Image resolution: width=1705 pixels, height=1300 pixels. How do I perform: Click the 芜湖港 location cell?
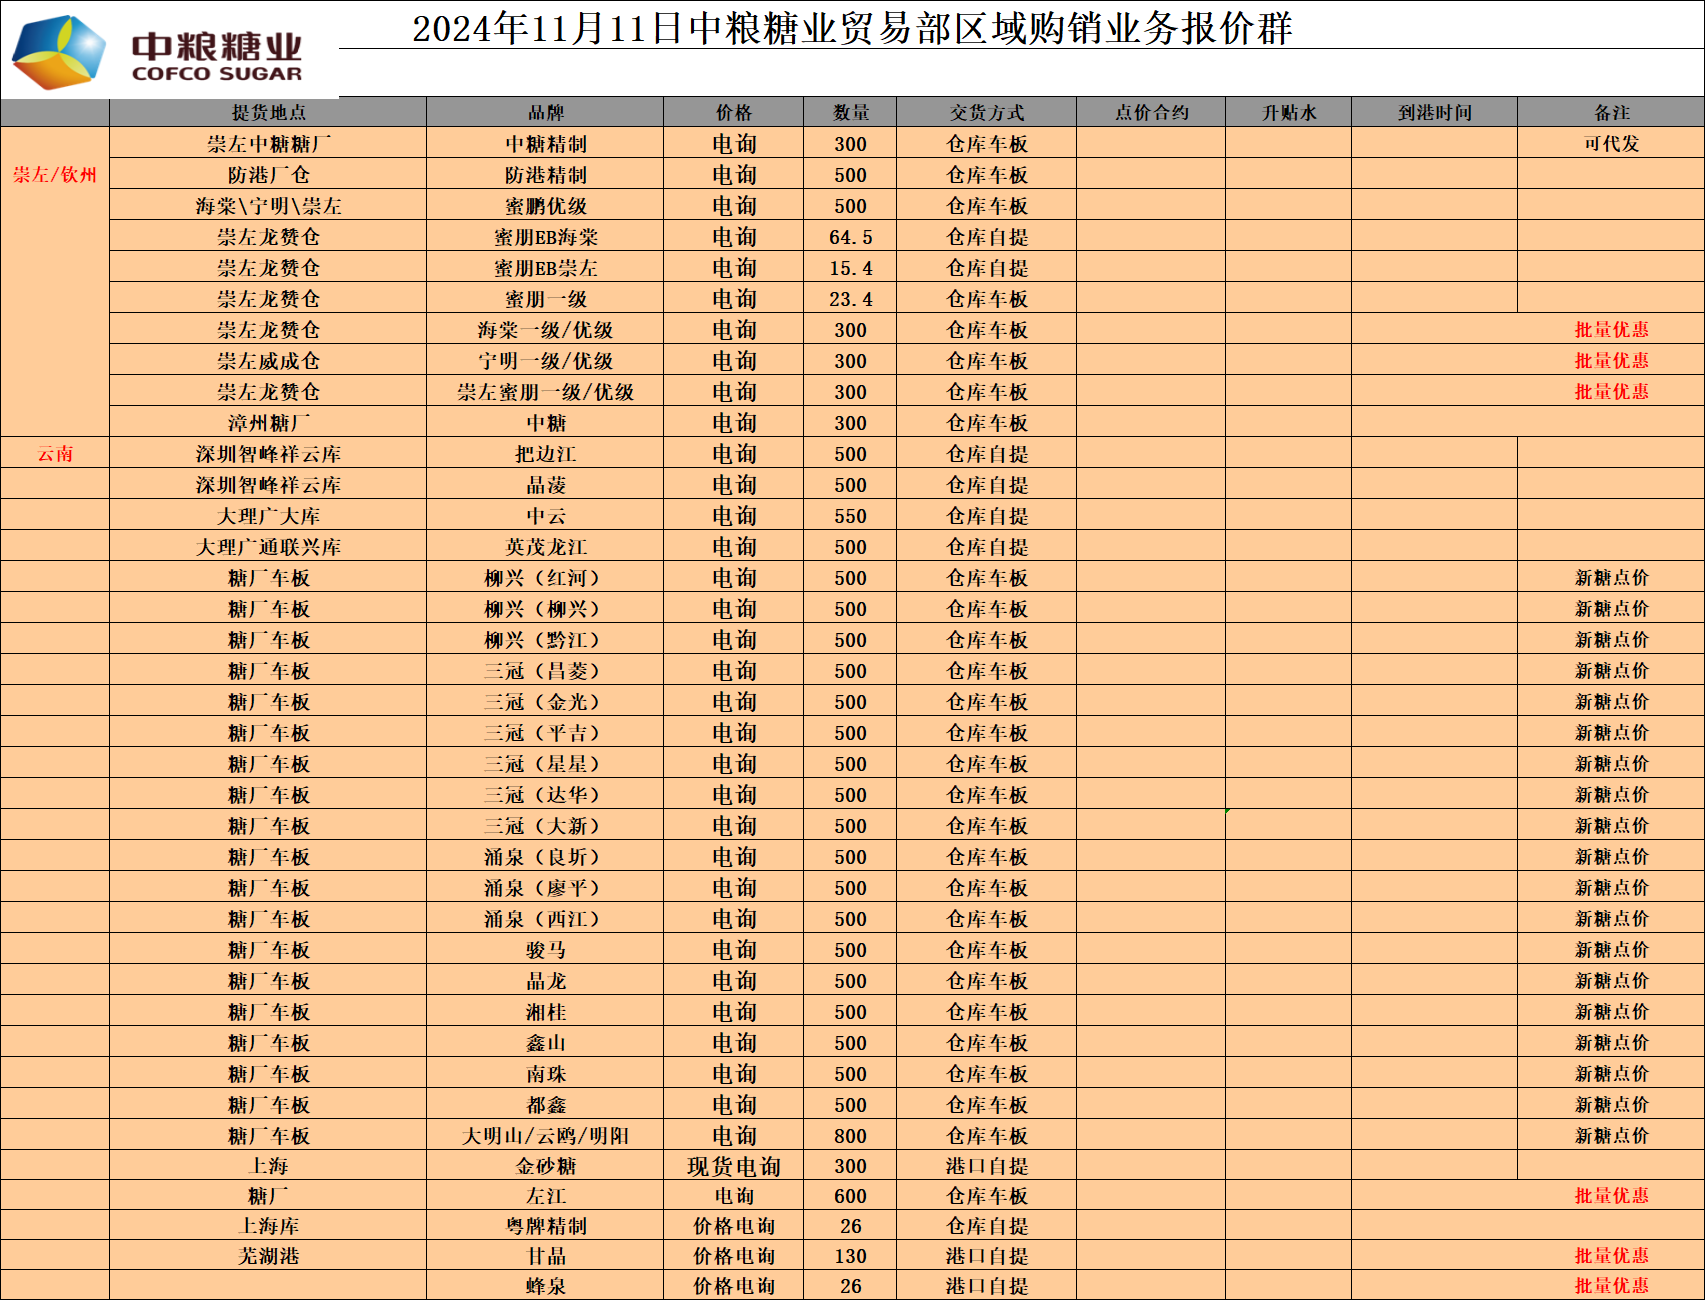coord(268,1256)
